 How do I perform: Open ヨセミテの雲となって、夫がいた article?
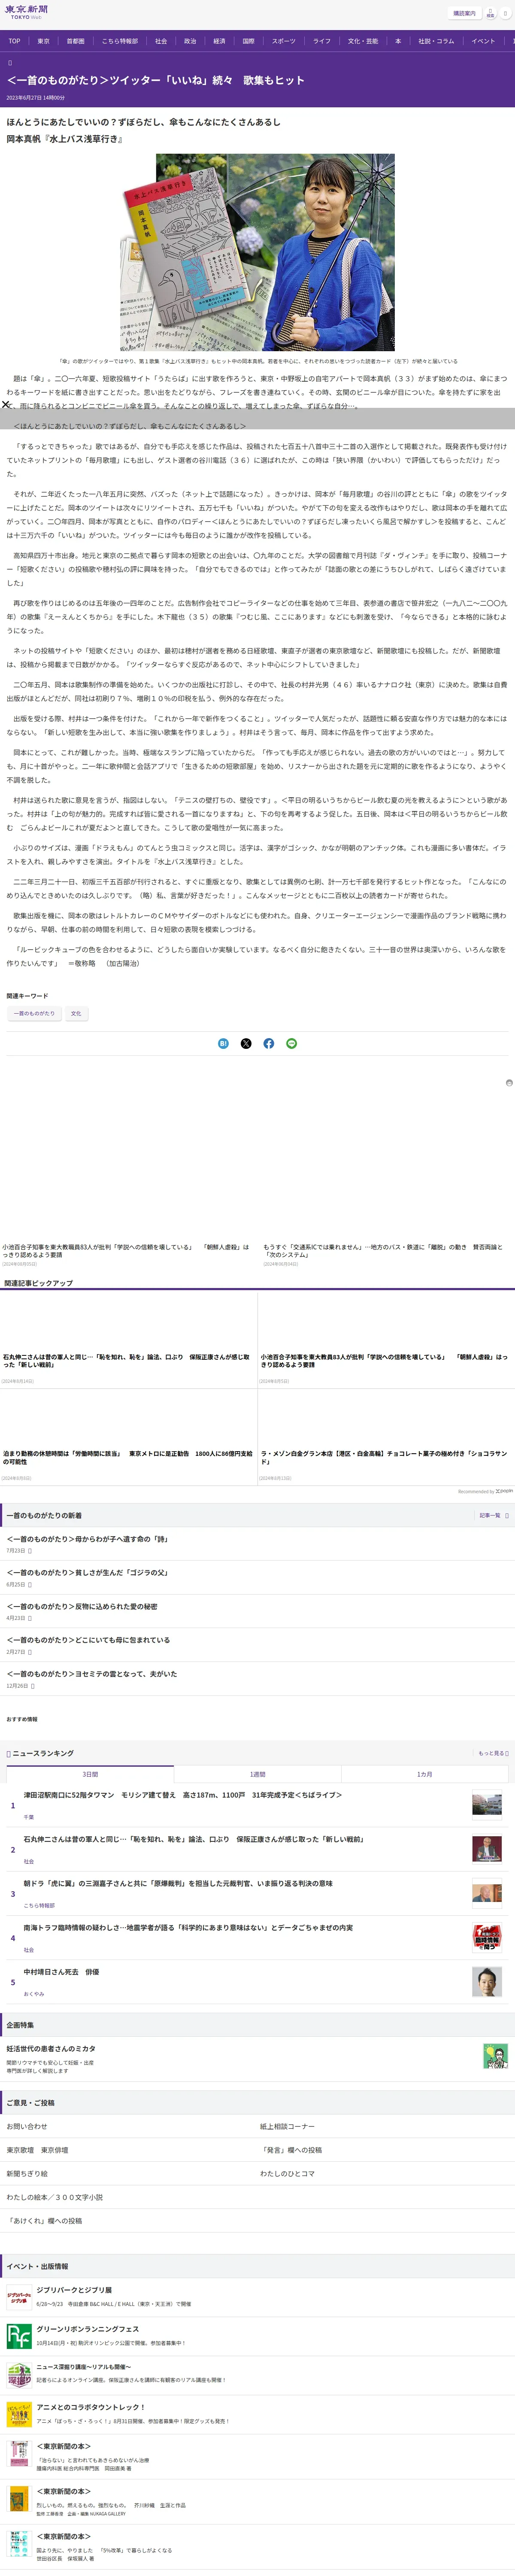pyautogui.click(x=92, y=1674)
